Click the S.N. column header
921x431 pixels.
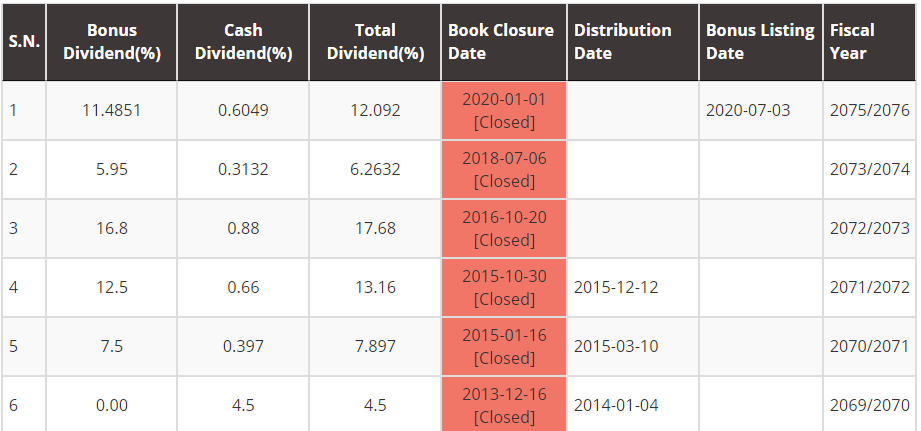(24, 42)
